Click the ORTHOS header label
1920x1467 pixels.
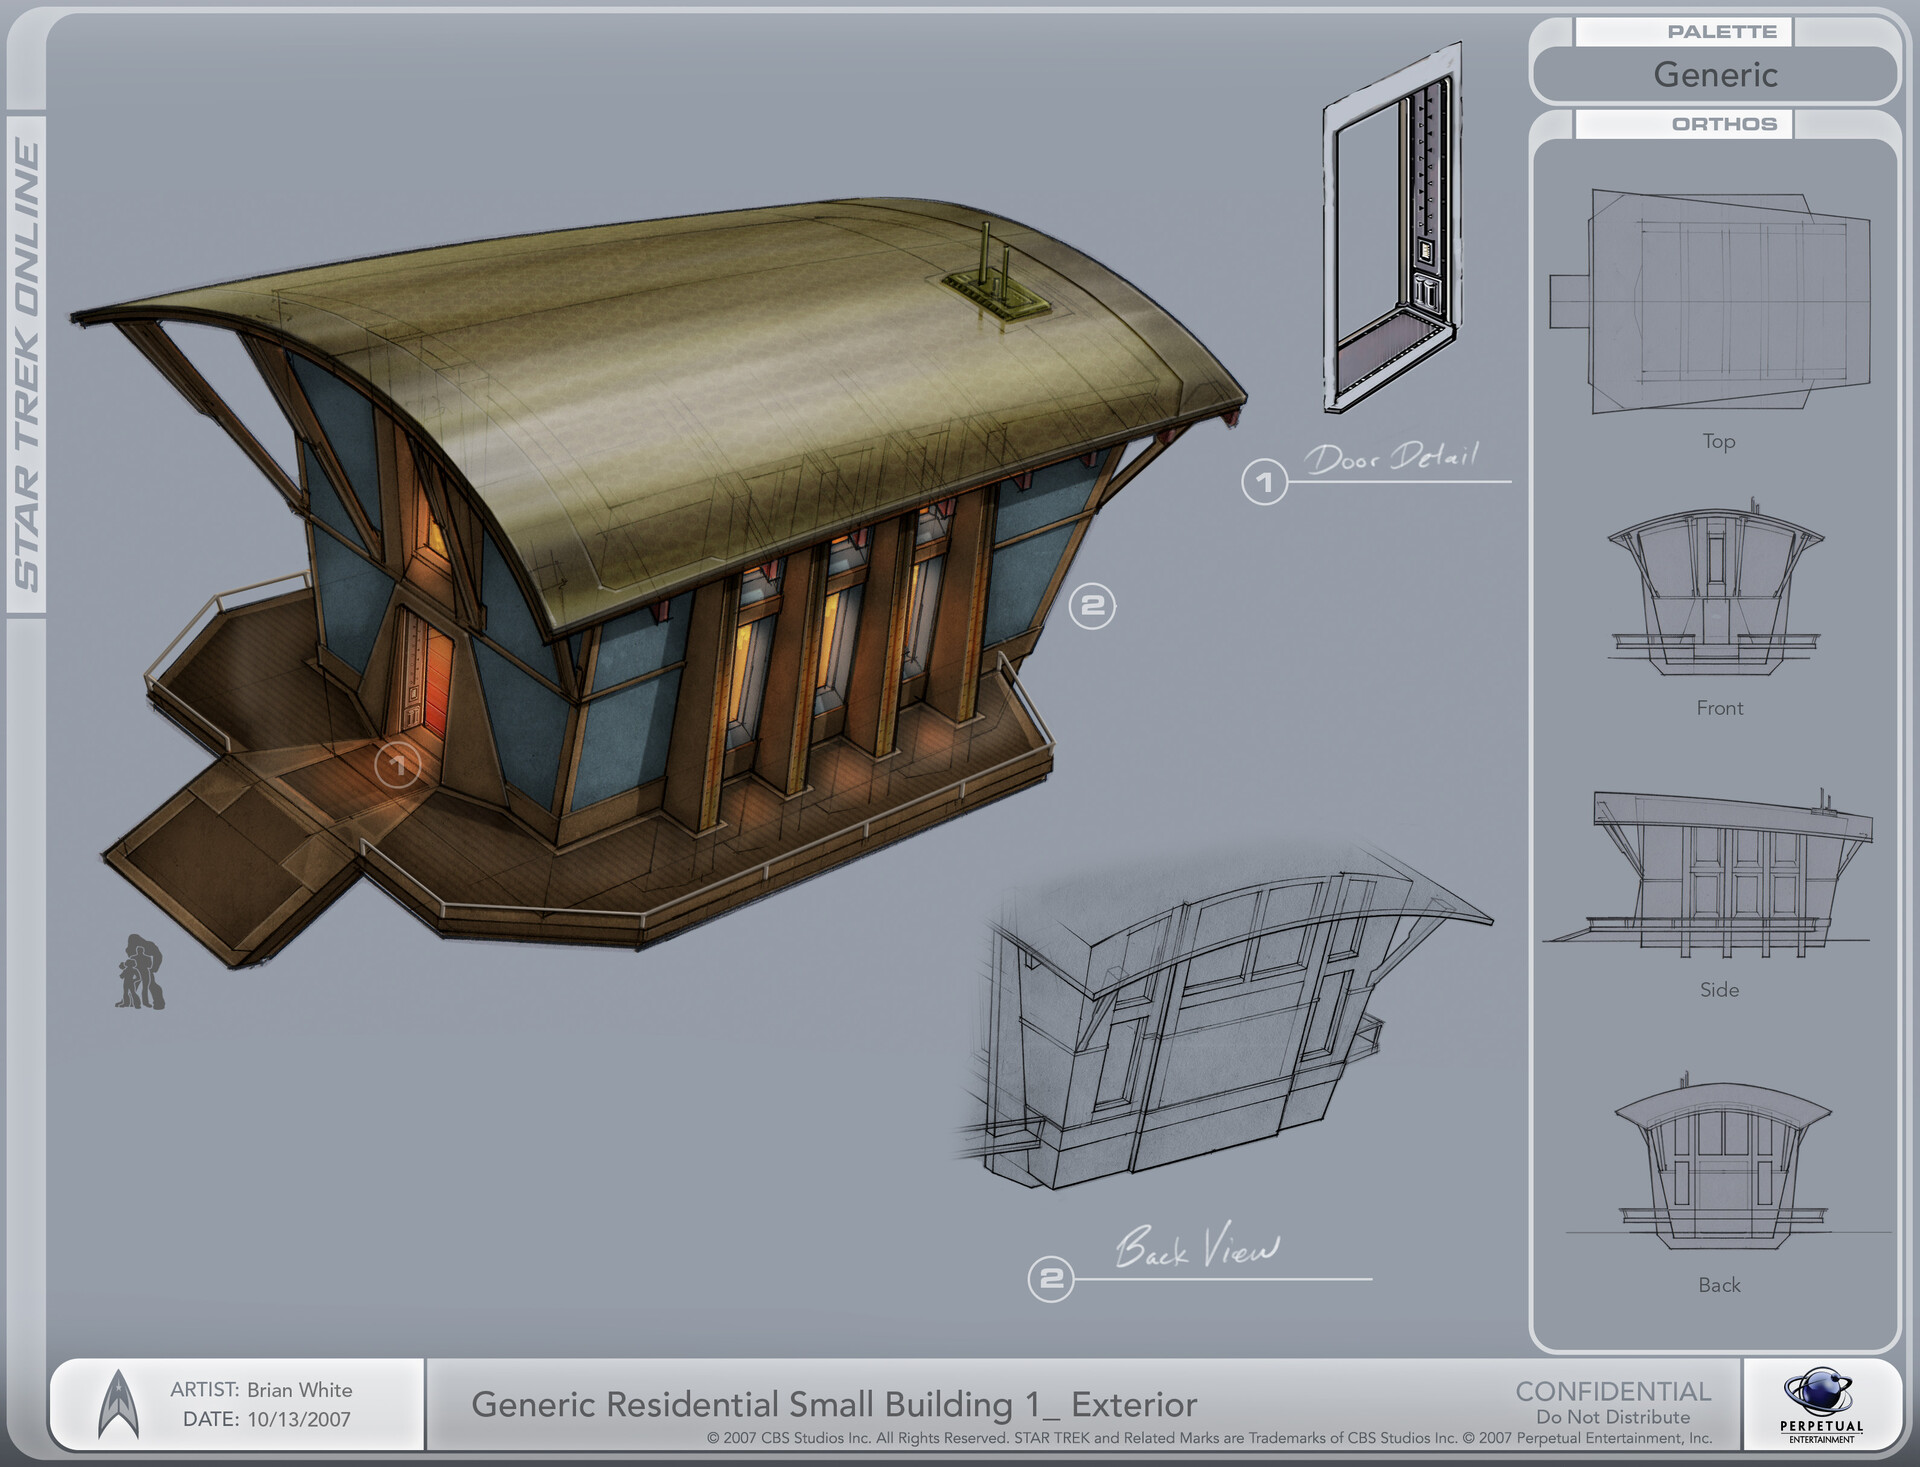point(1724,124)
